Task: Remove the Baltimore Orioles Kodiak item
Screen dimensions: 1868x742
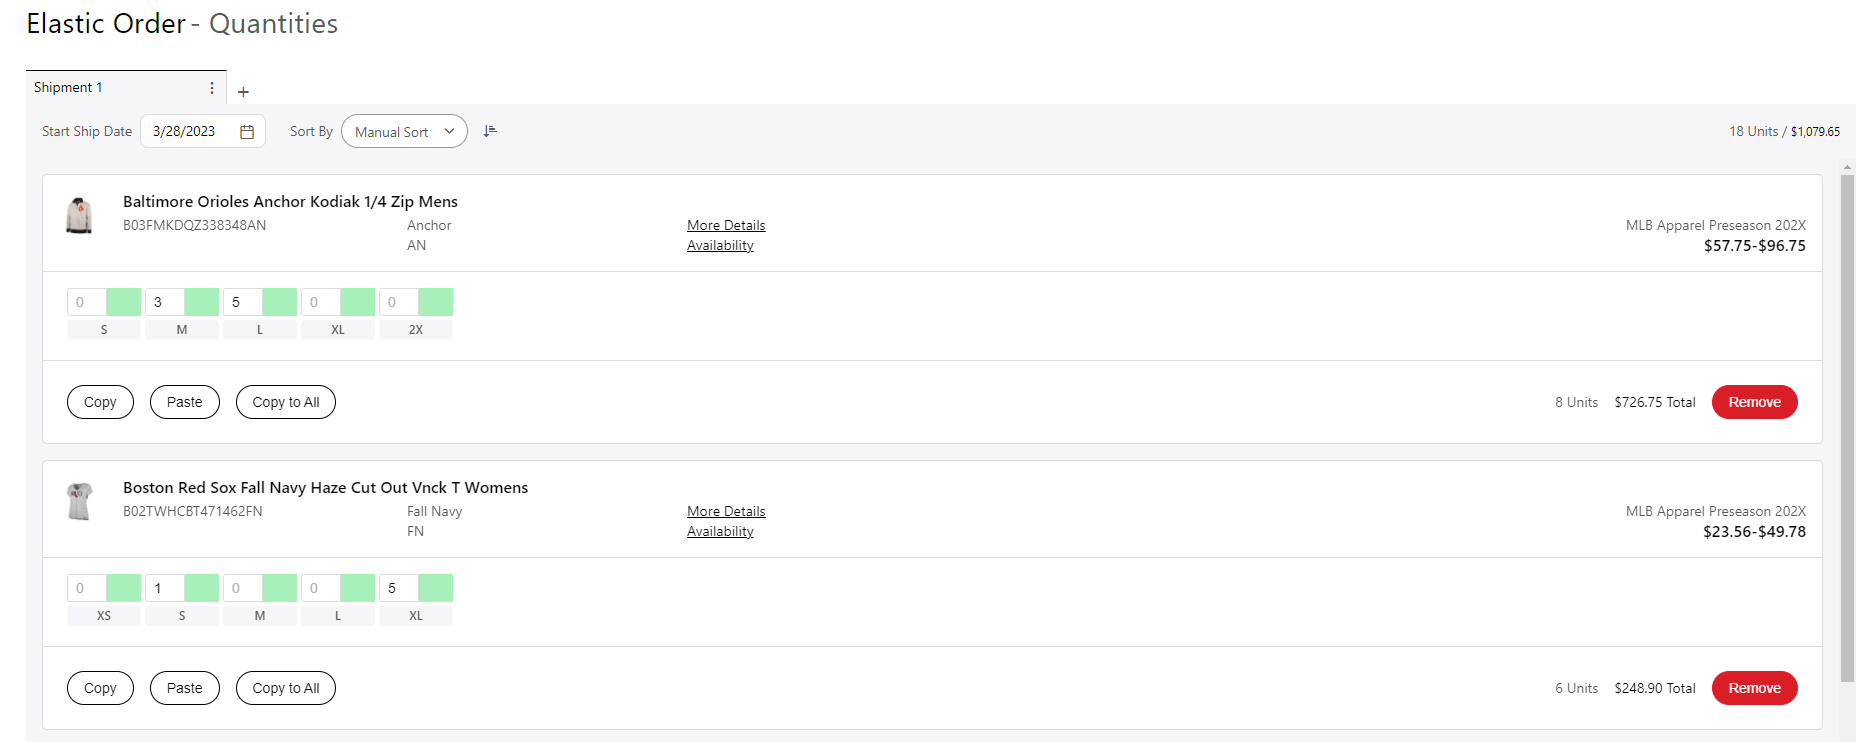Action: click(1754, 402)
